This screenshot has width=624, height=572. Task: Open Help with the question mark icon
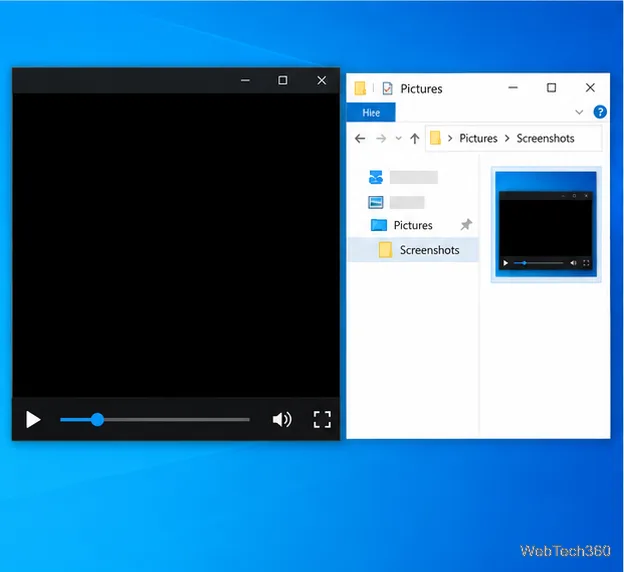[600, 112]
